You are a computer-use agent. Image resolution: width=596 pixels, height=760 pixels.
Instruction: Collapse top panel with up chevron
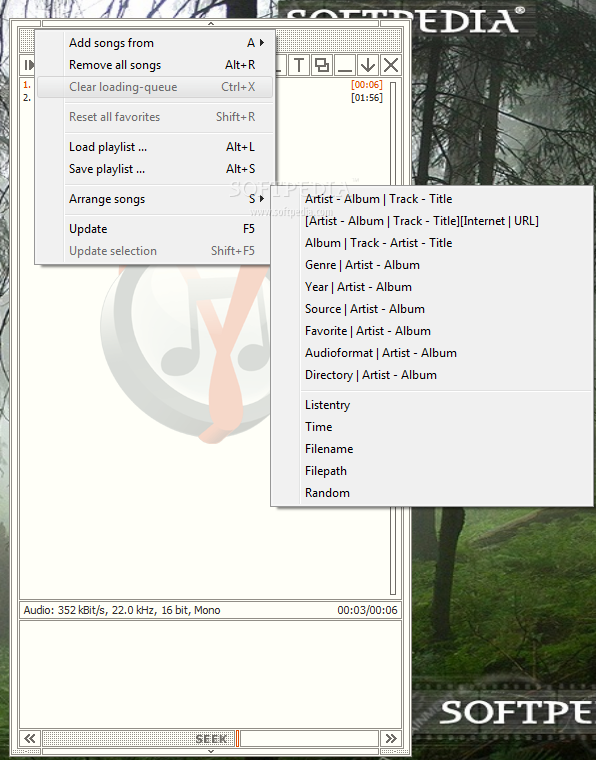click(211, 23)
